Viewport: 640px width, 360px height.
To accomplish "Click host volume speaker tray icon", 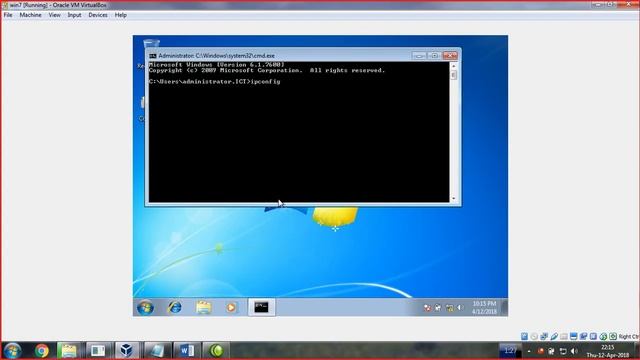I will 574,351.
